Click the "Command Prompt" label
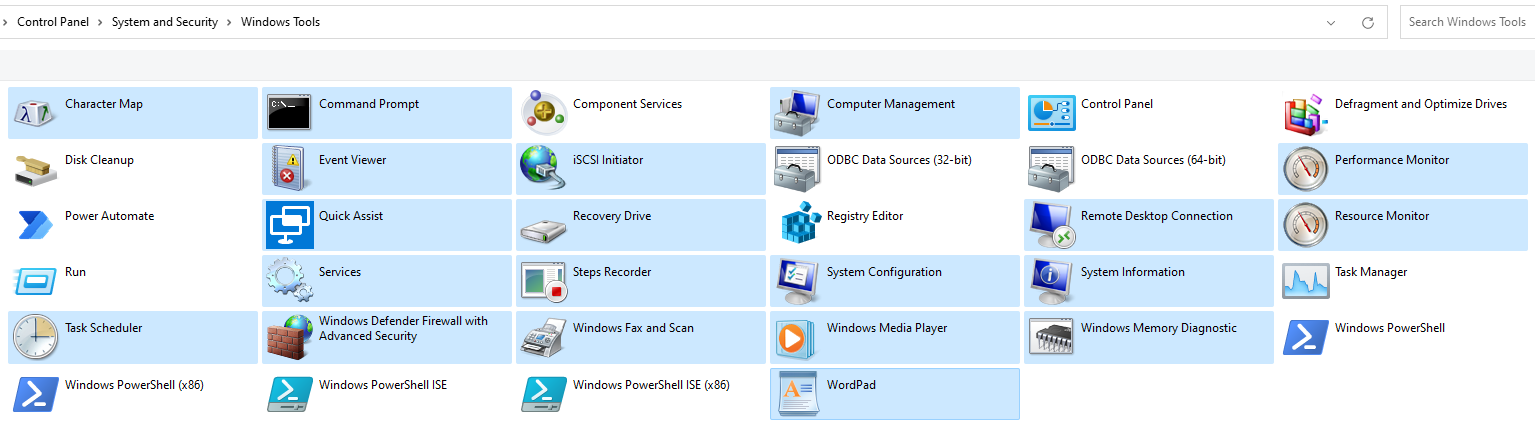The image size is (1535, 426). 369,104
